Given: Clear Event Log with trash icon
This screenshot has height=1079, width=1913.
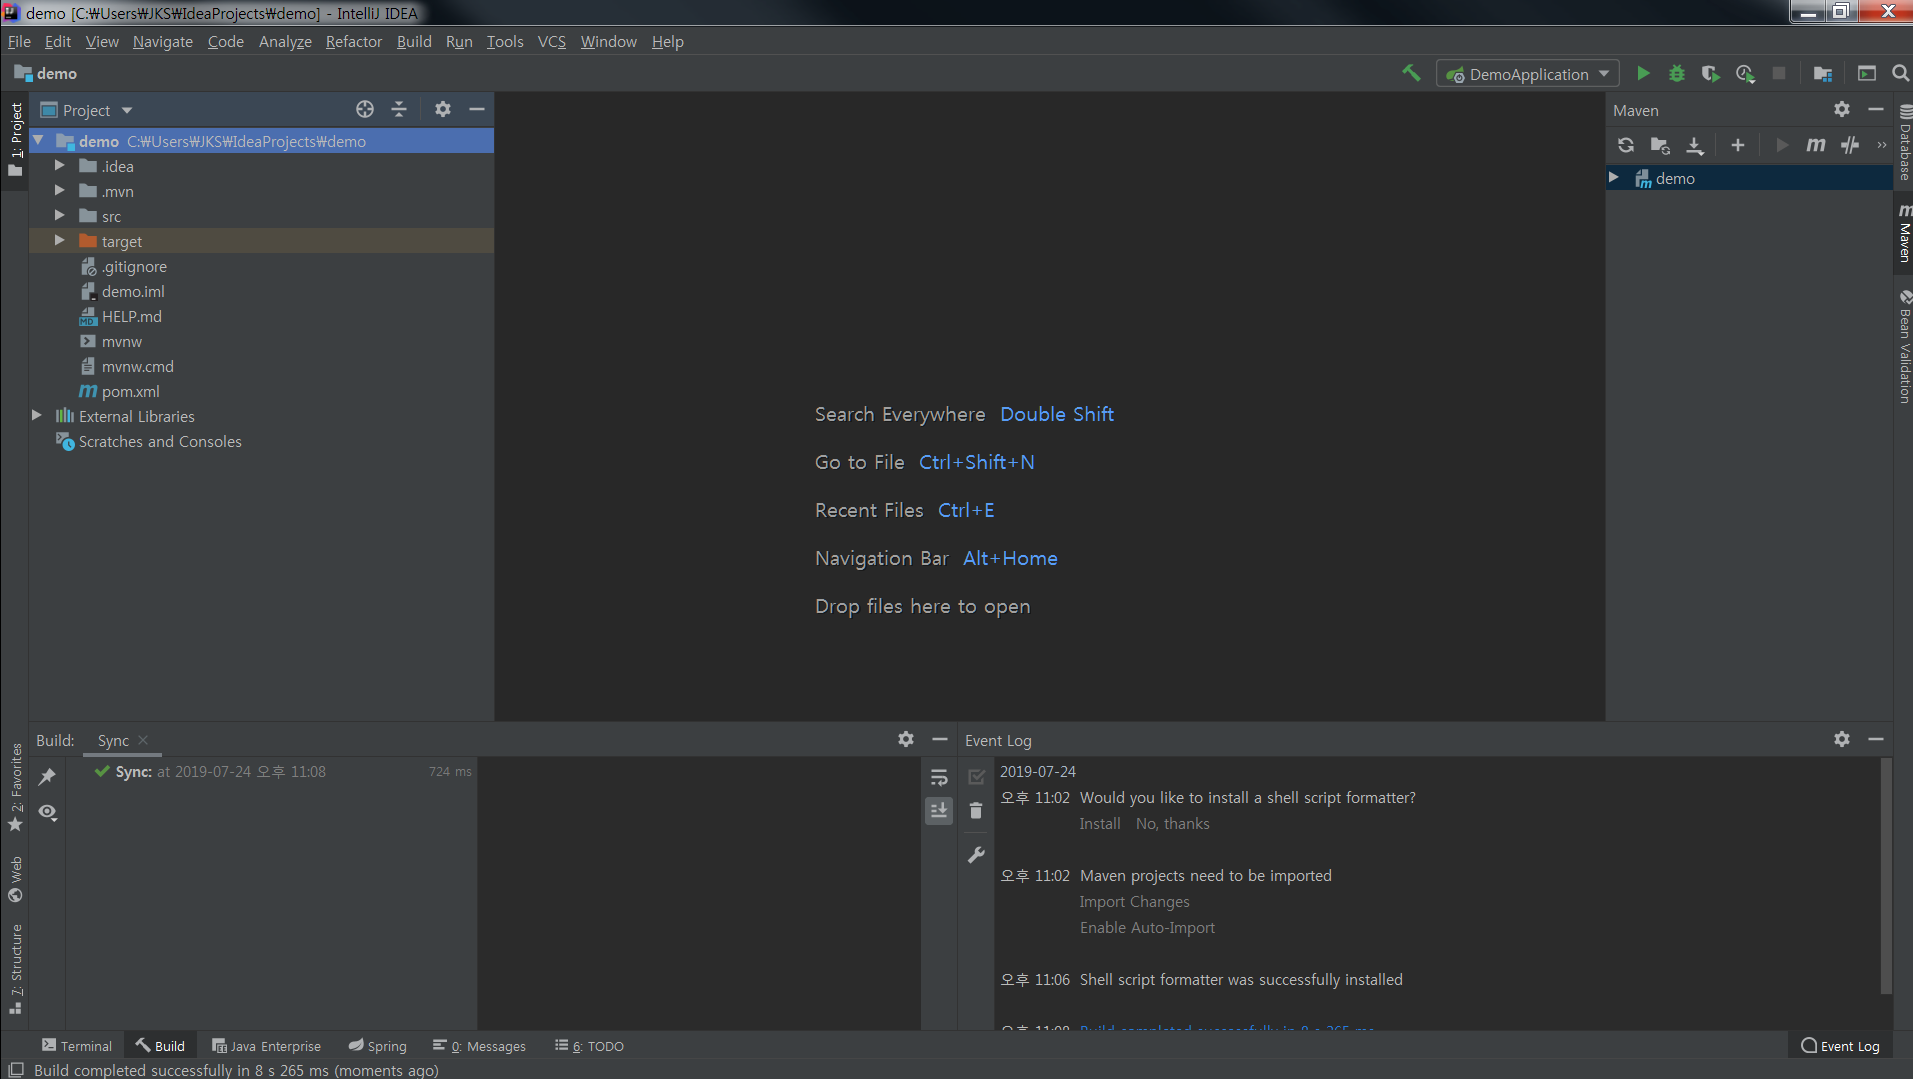Looking at the screenshot, I should [976, 811].
